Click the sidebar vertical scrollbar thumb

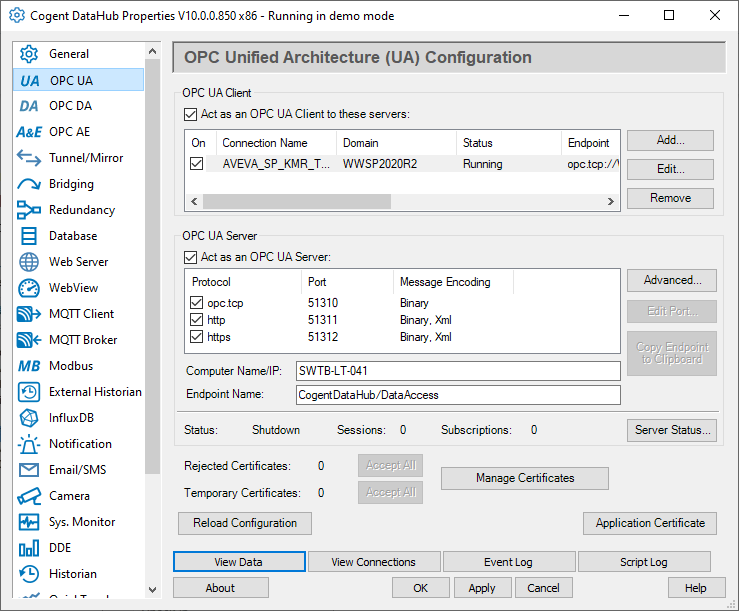pyautogui.click(x=152, y=266)
